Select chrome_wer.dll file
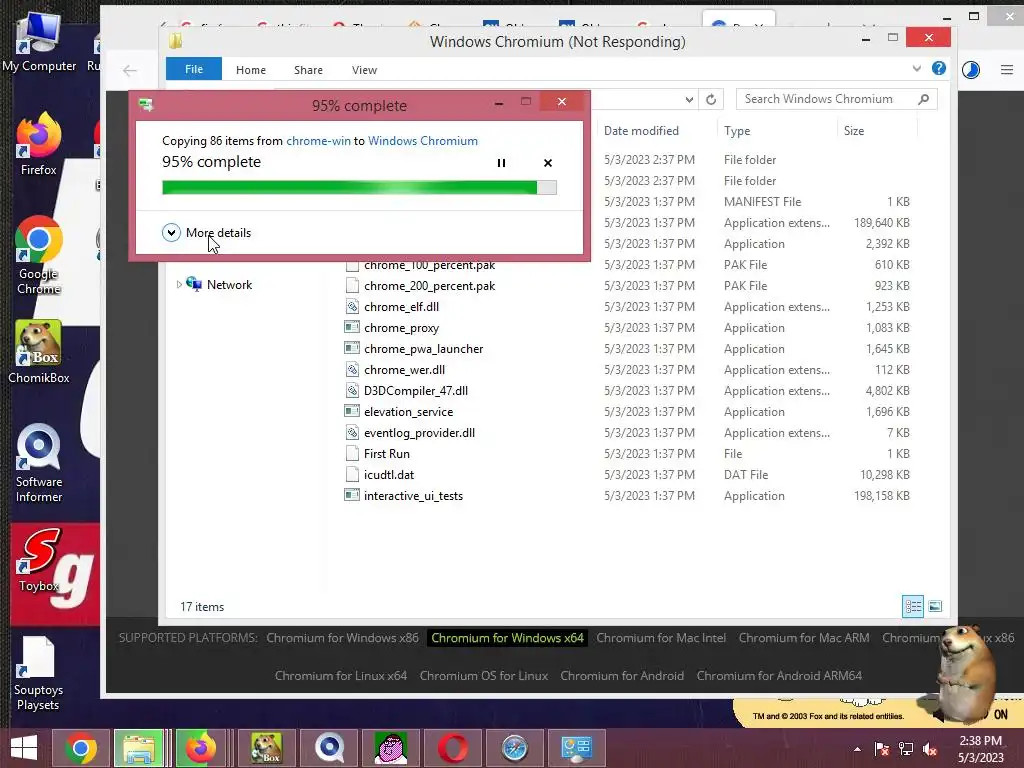This screenshot has width=1024, height=768. 404,370
